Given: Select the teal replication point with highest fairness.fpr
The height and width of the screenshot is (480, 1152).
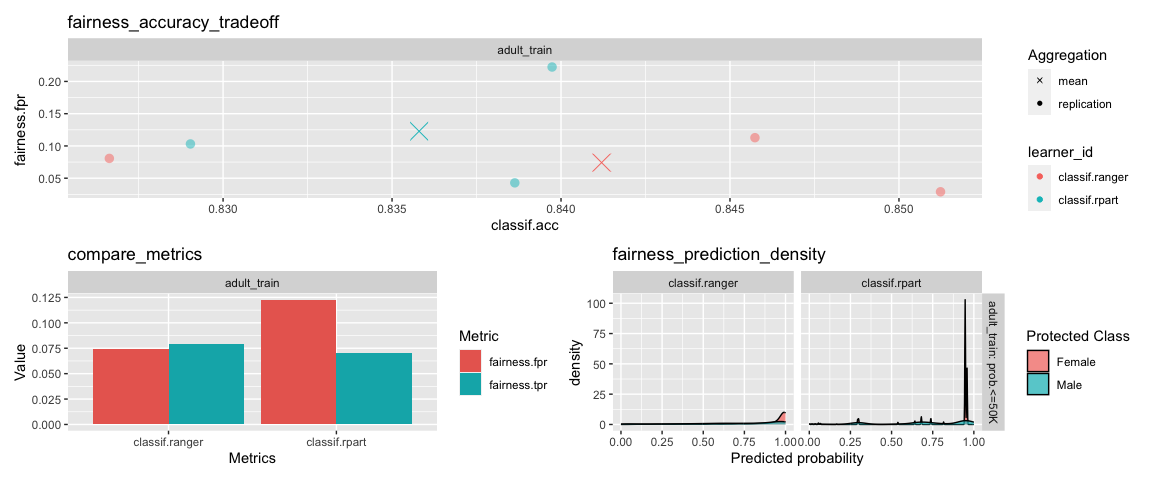Looking at the screenshot, I should [x=552, y=67].
